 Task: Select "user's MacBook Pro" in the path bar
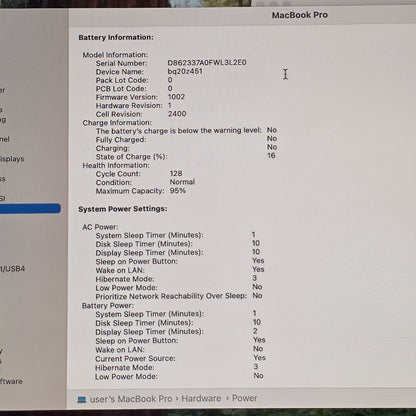(131, 399)
